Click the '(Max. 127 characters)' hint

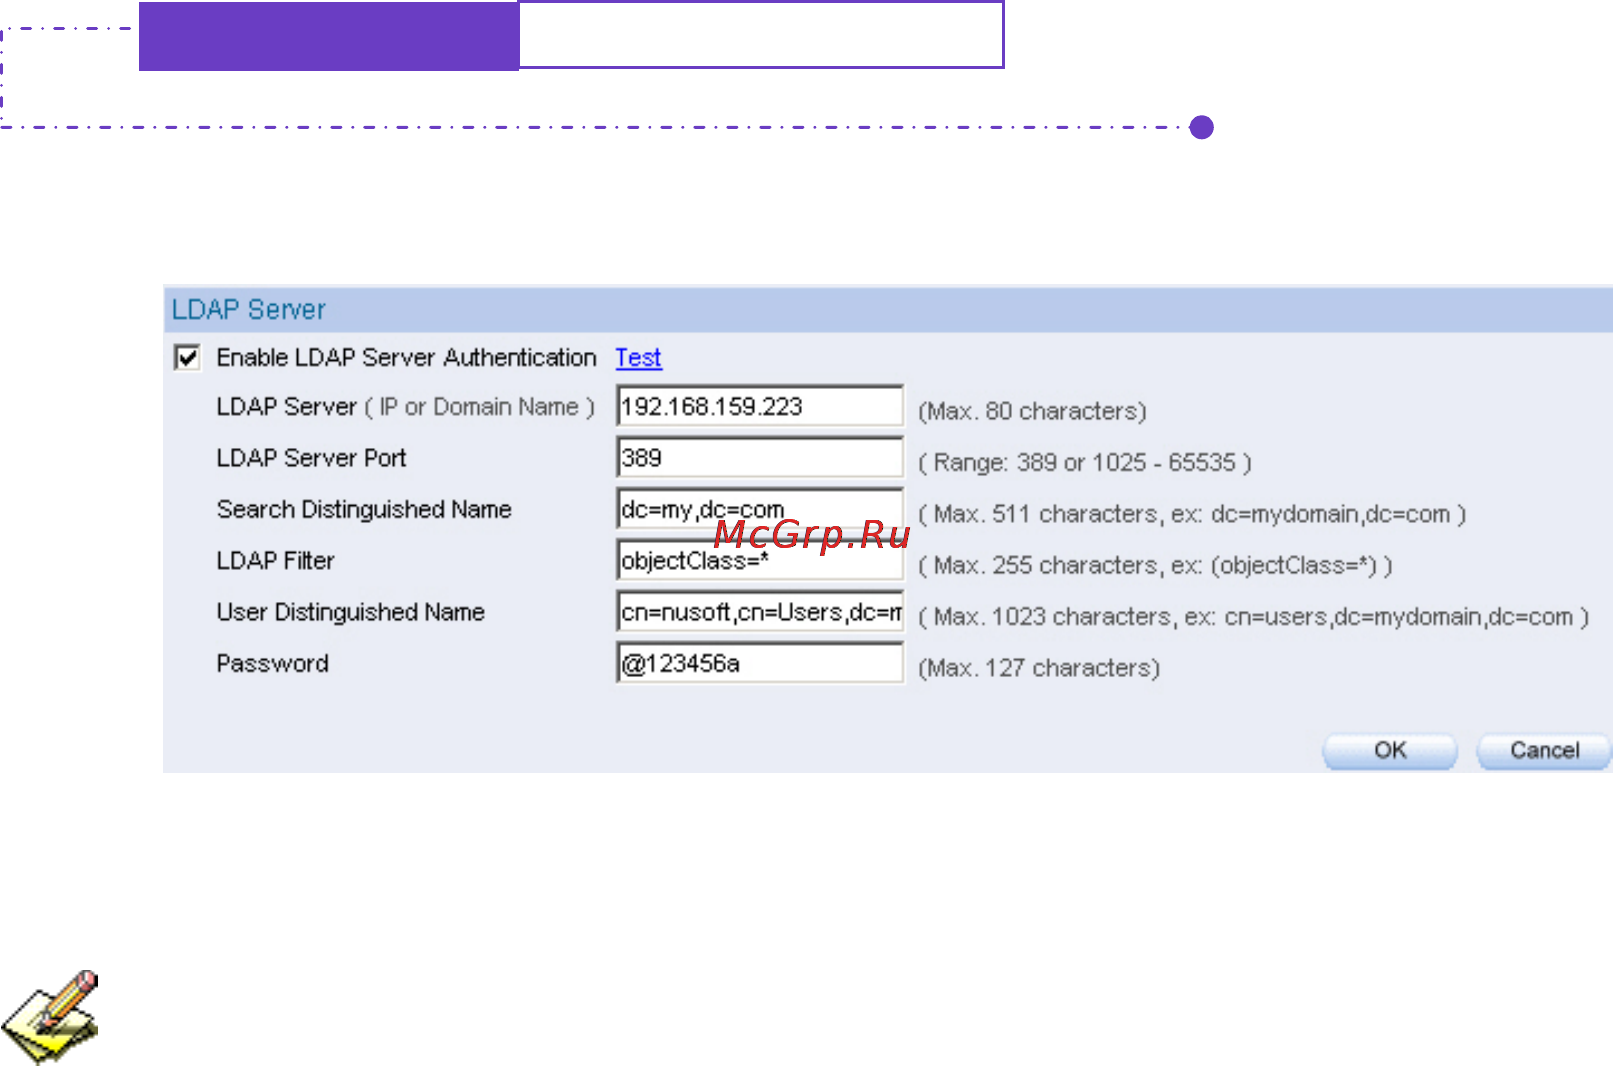(x=1039, y=668)
